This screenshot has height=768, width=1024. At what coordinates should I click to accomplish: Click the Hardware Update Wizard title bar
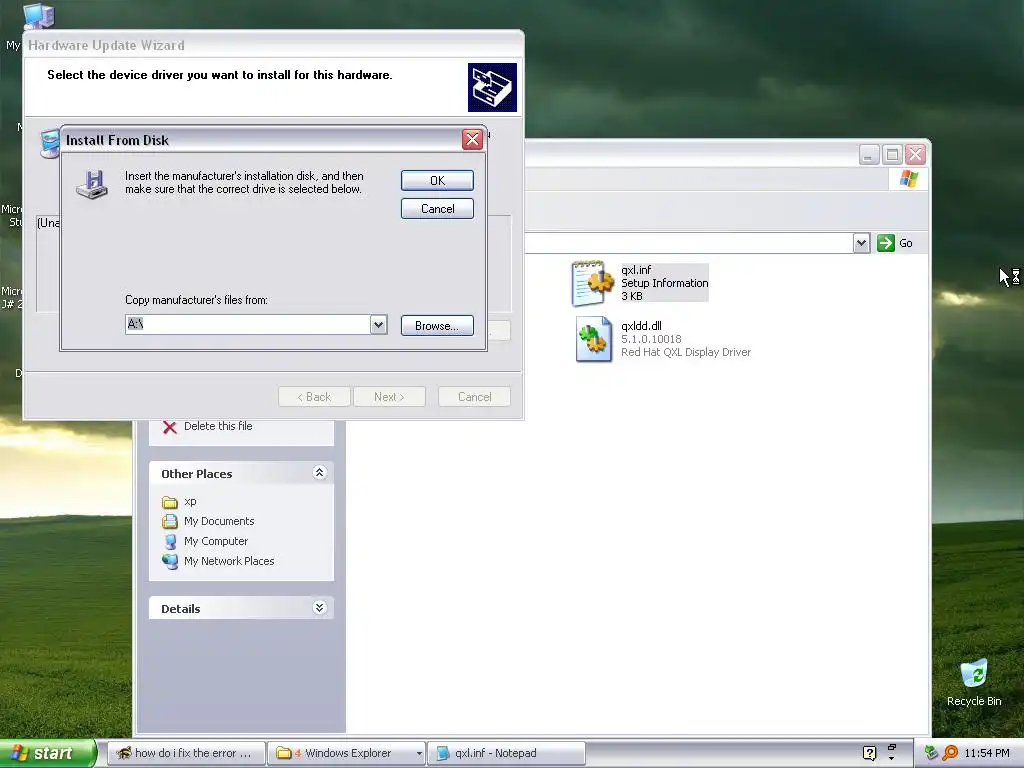click(274, 45)
